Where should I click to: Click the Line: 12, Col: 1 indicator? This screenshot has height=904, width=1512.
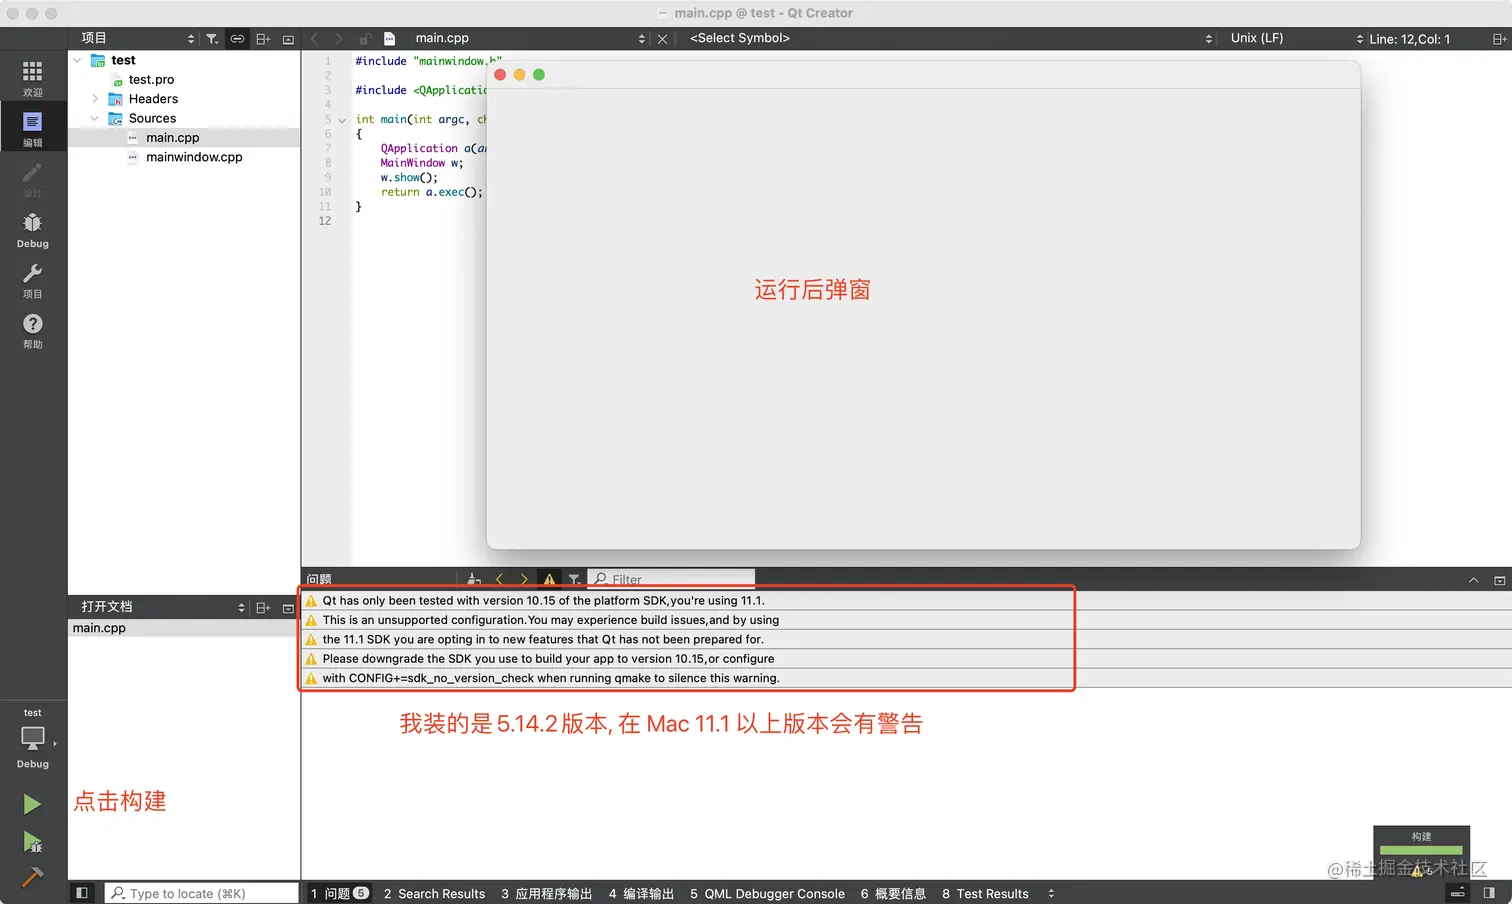pyautogui.click(x=1409, y=39)
